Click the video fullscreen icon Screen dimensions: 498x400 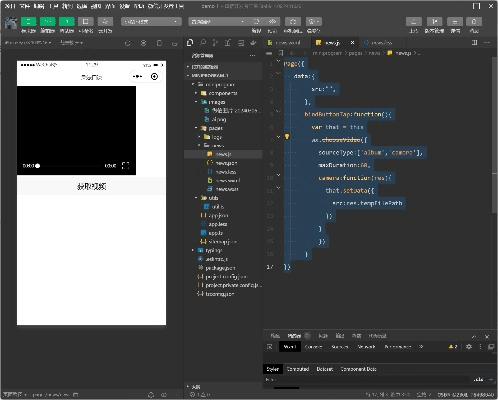pos(125,166)
